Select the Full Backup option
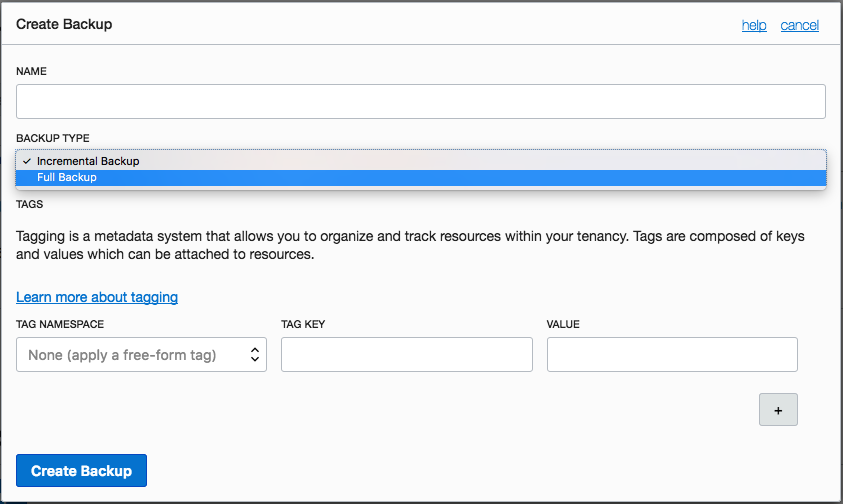 point(67,178)
